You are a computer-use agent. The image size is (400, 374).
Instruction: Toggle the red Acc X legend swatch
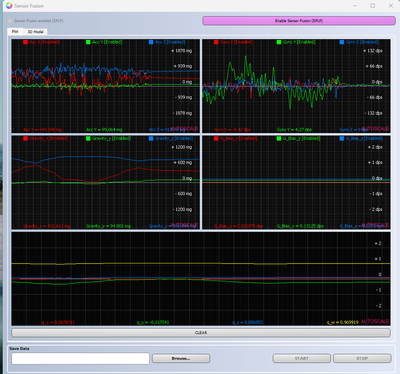25,42
